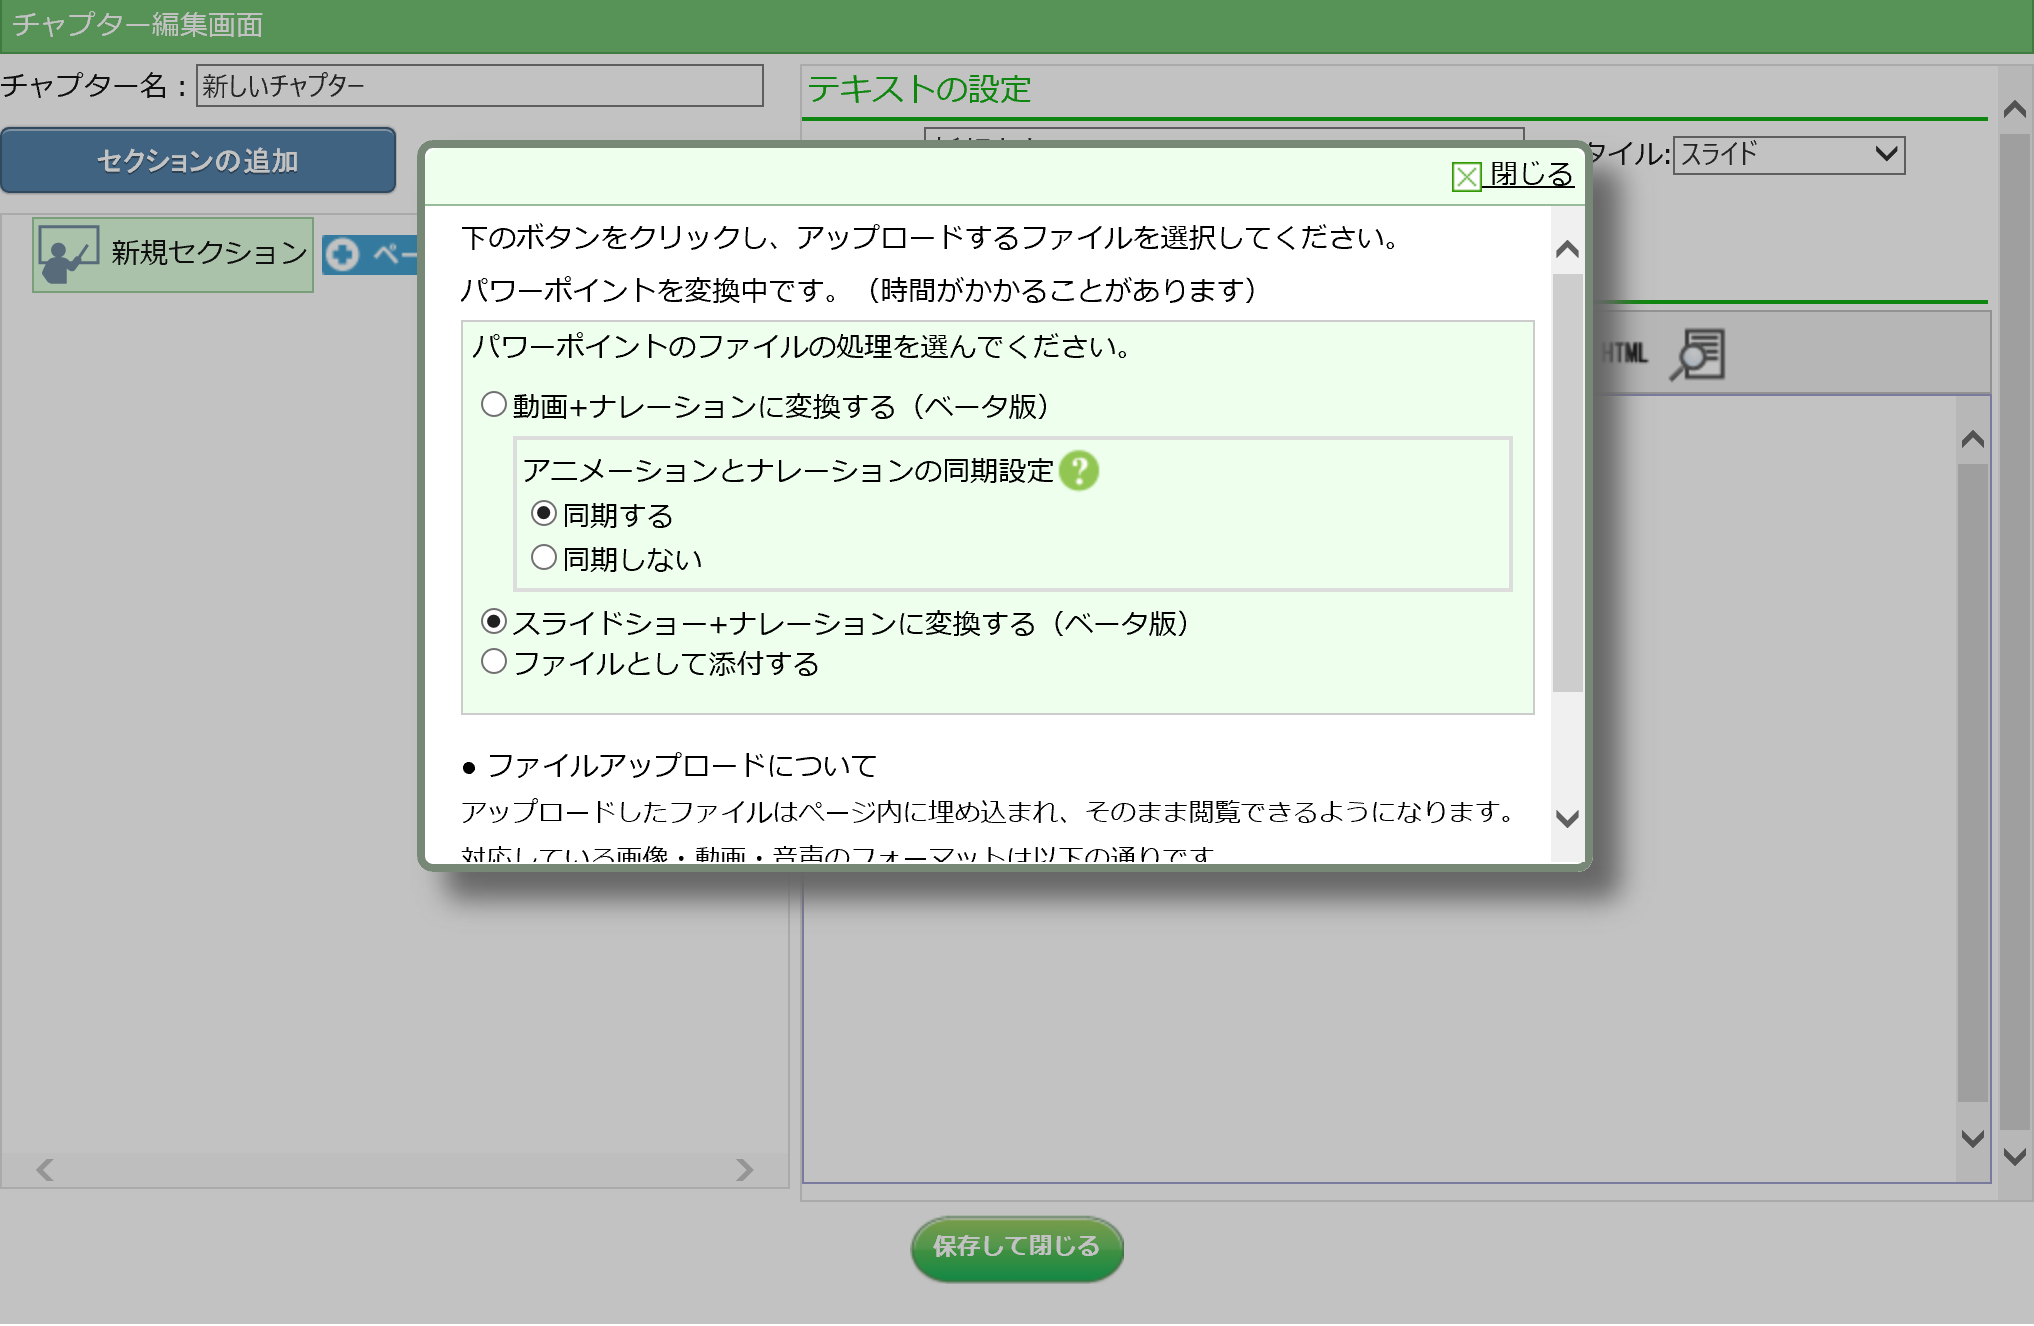Click outer right panel scroll down arrow
This screenshot has width=2034, height=1326.
(2015, 1156)
